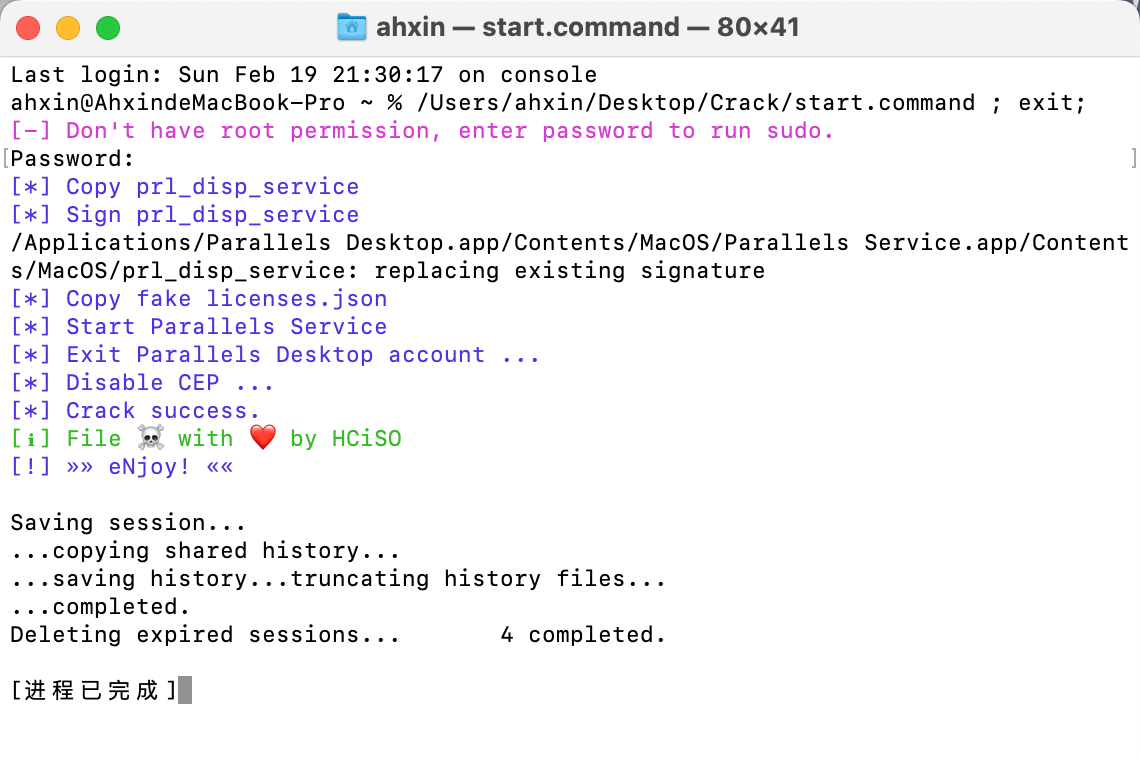Click the gray block cursor
This screenshot has height=758, width=1140.
click(x=185, y=690)
